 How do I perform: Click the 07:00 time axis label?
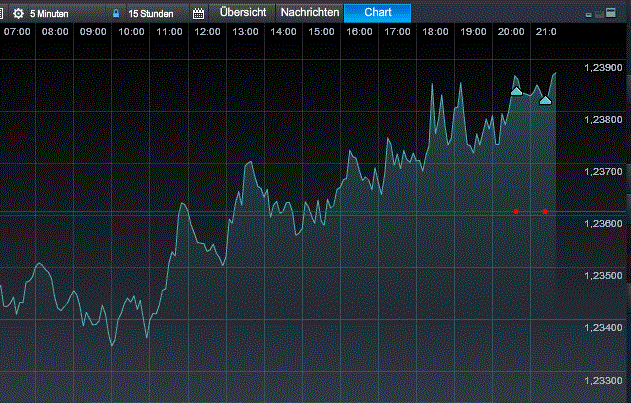pos(17,32)
